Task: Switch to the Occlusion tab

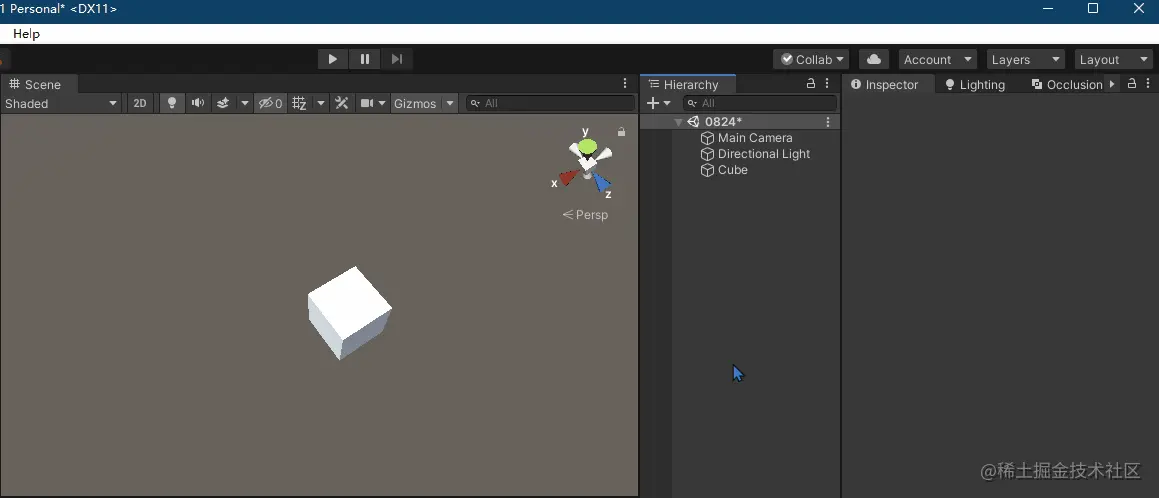Action: pos(1067,84)
